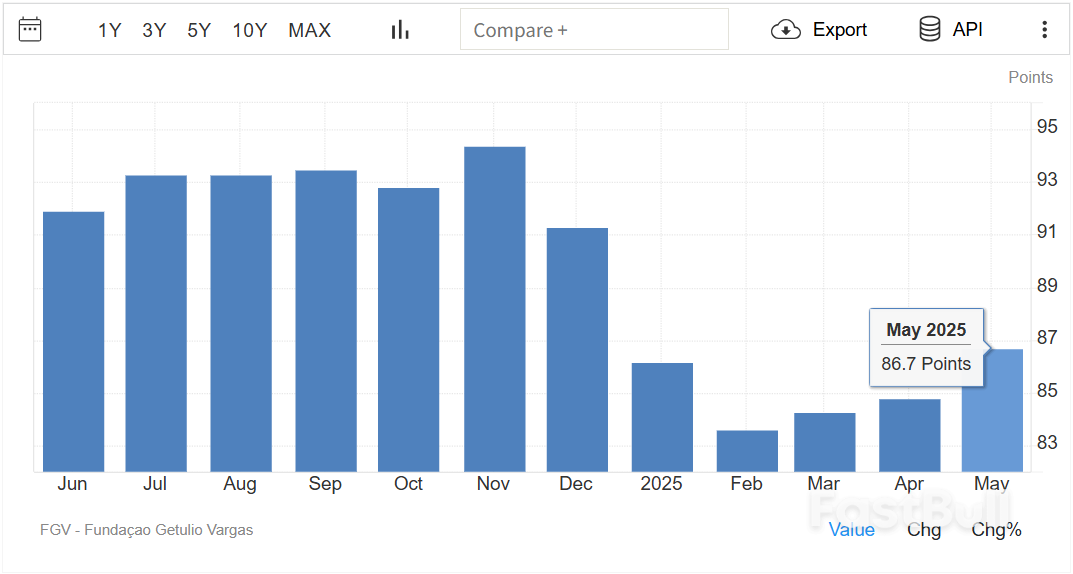Click the cloud download Export icon
This screenshot has height=574, width=1073.
(x=786, y=30)
